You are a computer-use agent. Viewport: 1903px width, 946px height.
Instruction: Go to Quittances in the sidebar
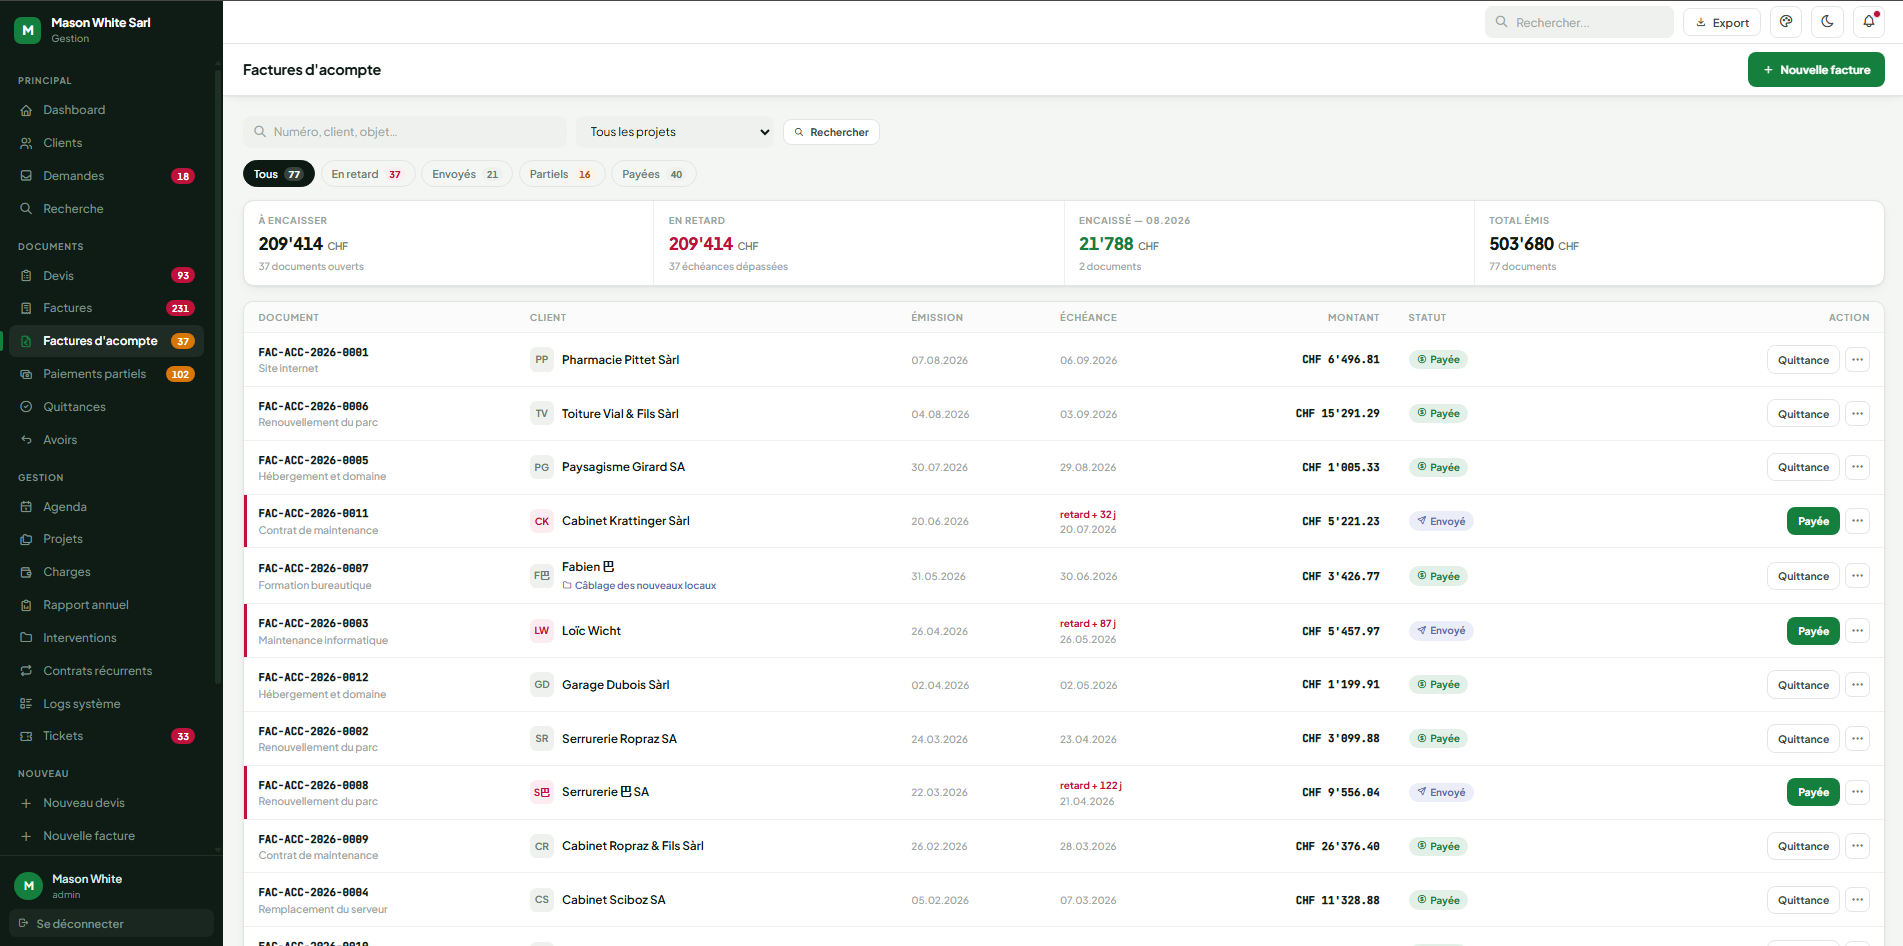click(106, 407)
